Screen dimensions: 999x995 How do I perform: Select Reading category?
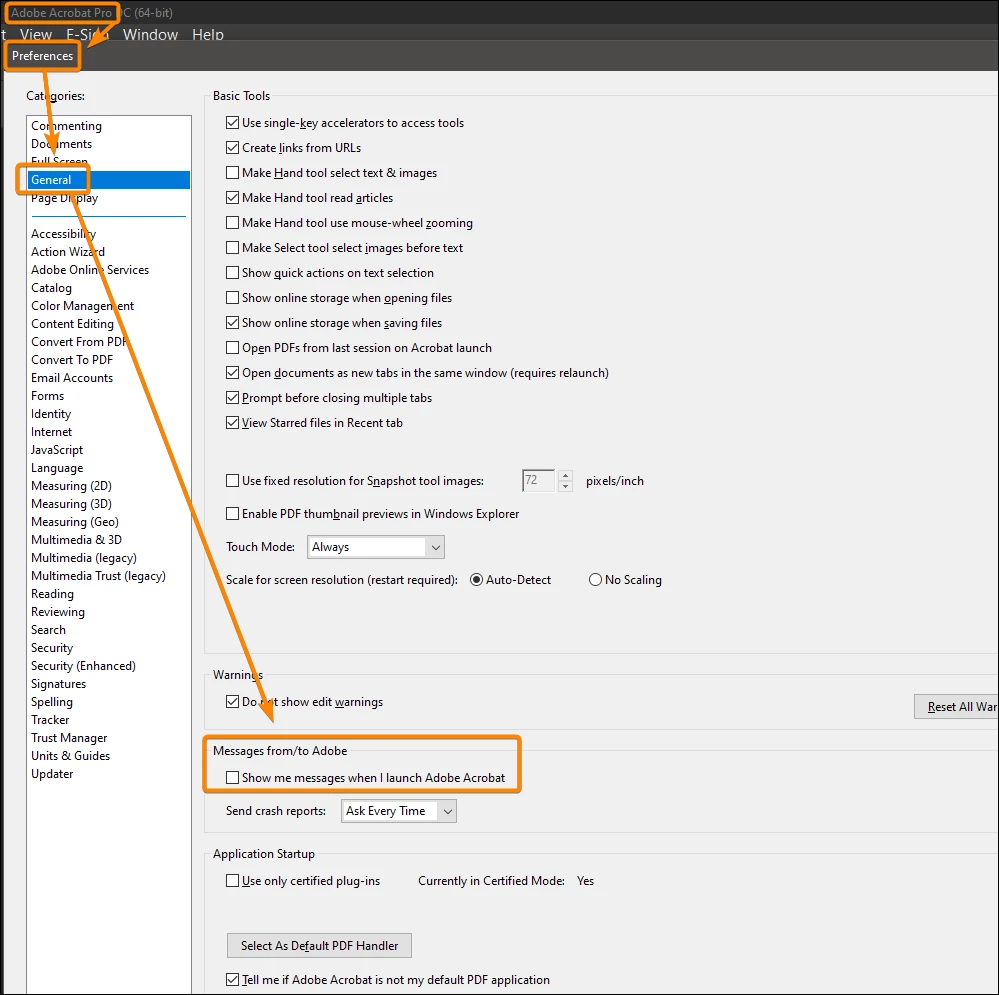pos(52,594)
